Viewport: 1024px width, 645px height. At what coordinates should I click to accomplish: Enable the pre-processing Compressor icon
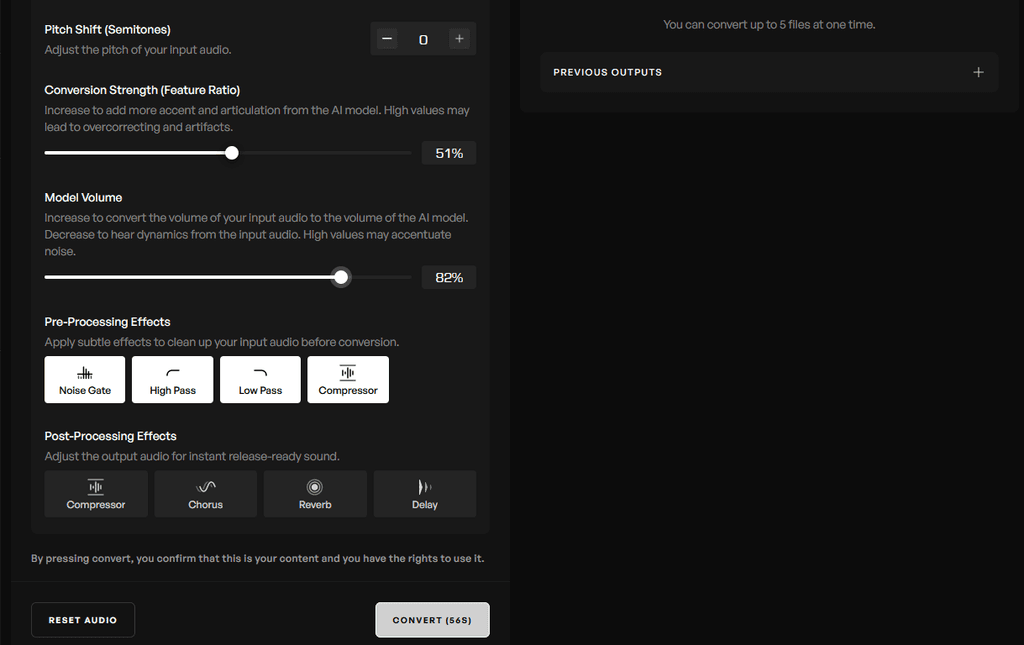coord(348,379)
